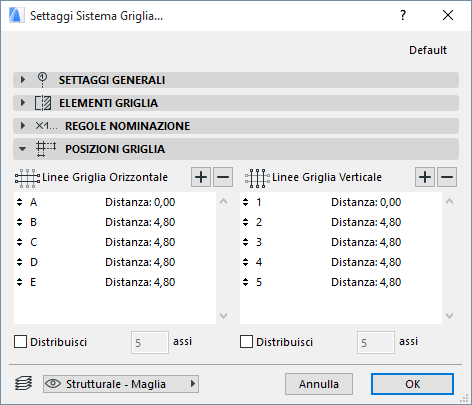Image resolution: width=472 pixels, height=405 pixels.
Task: Click the vertical assi number field
Action: click(x=376, y=342)
